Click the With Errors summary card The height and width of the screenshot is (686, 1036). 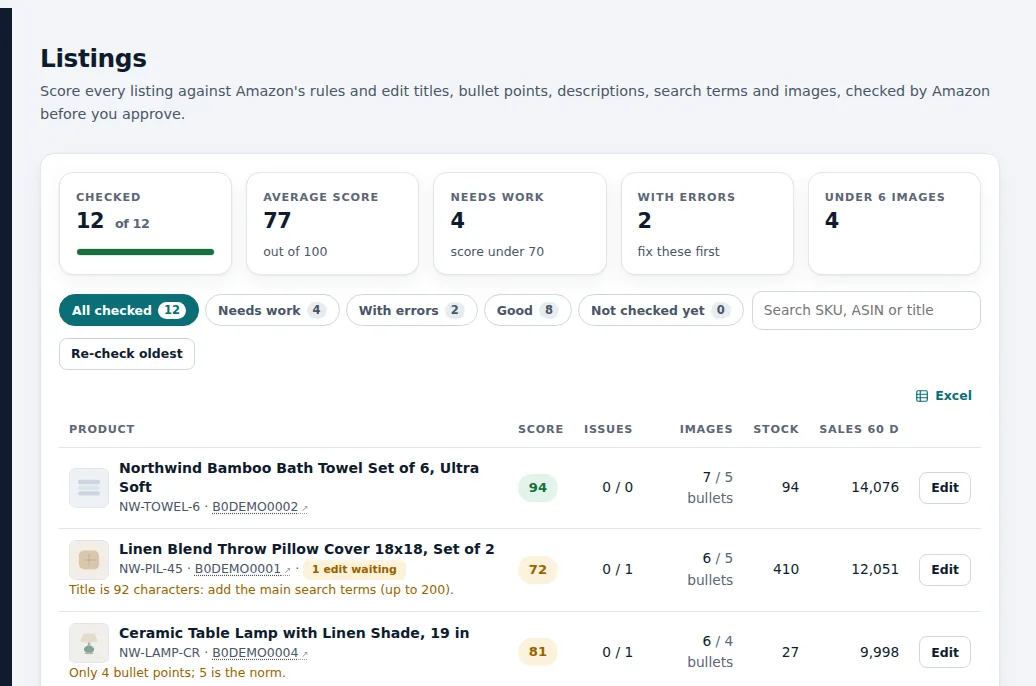707,223
